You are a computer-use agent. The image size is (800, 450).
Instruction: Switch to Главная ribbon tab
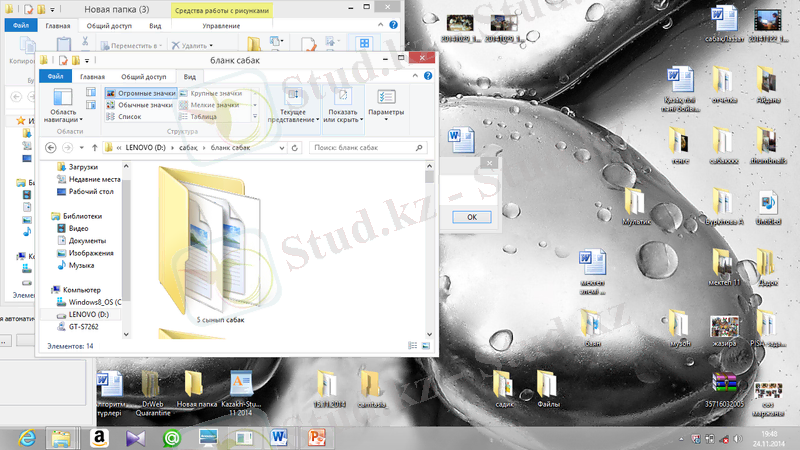click(92, 76)
